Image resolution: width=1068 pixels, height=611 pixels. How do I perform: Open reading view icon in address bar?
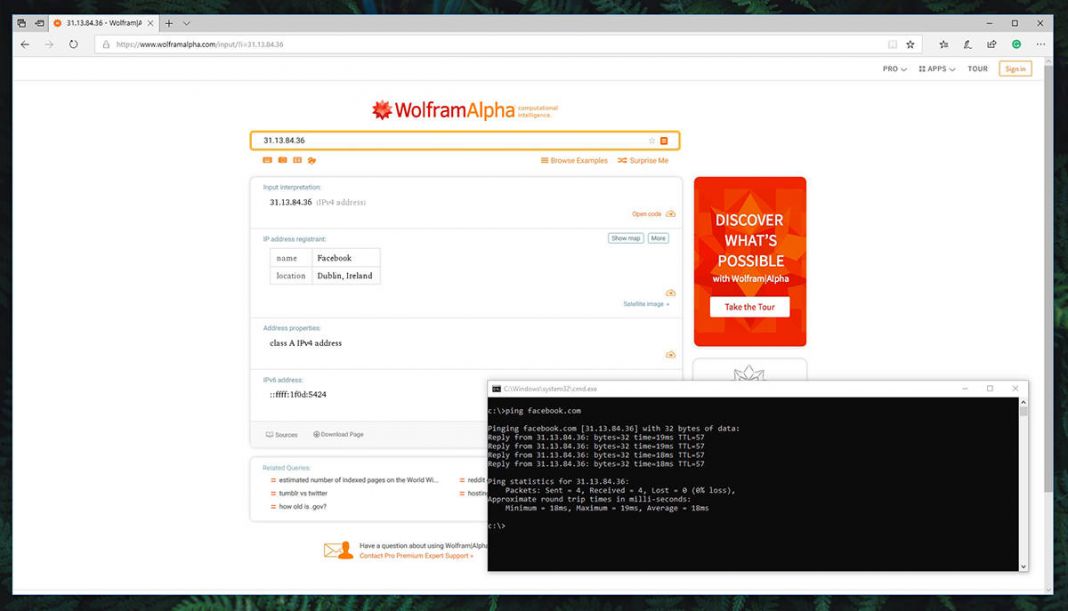tap(892, 44)
